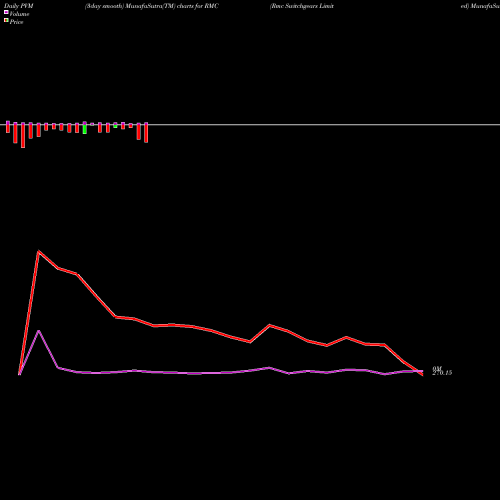Click the 'Rmc Switchgears Limit' company name text

[302, 6]
